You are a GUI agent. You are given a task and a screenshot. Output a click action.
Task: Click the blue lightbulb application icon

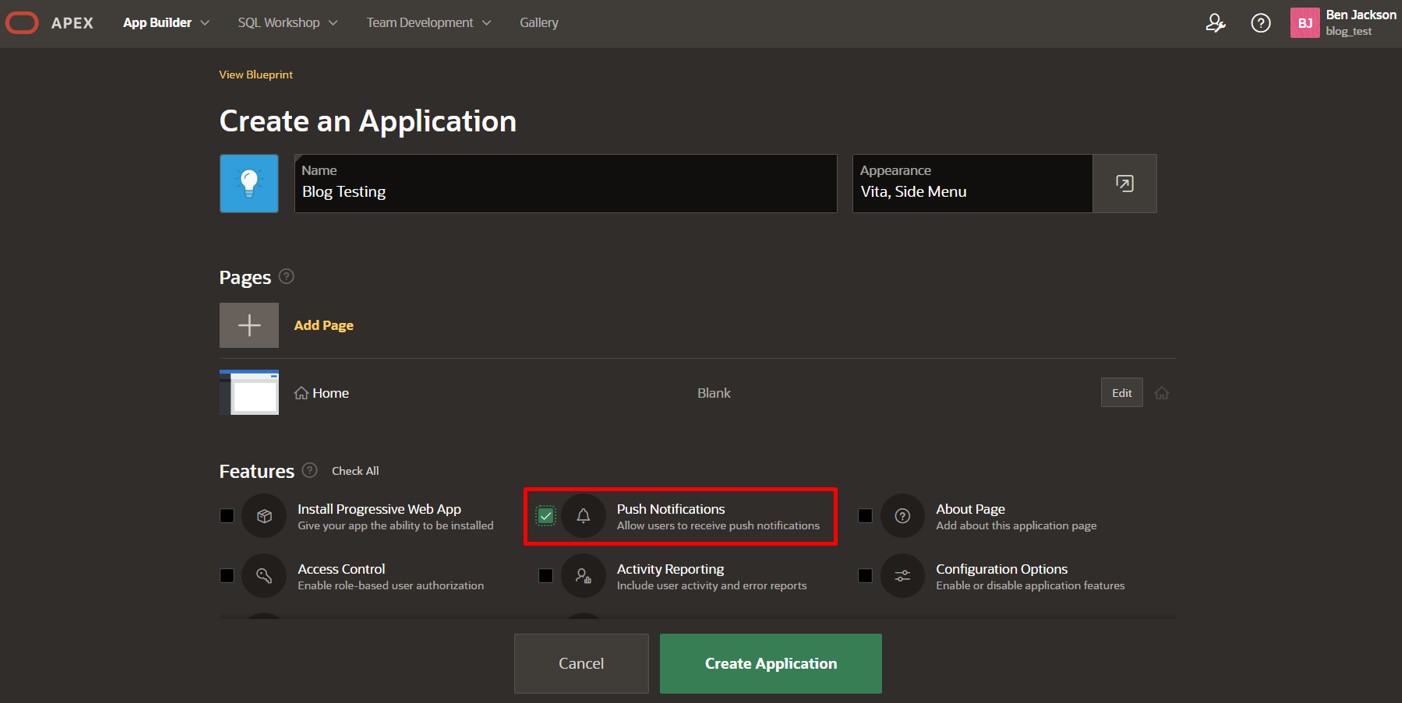click(249, 183)
